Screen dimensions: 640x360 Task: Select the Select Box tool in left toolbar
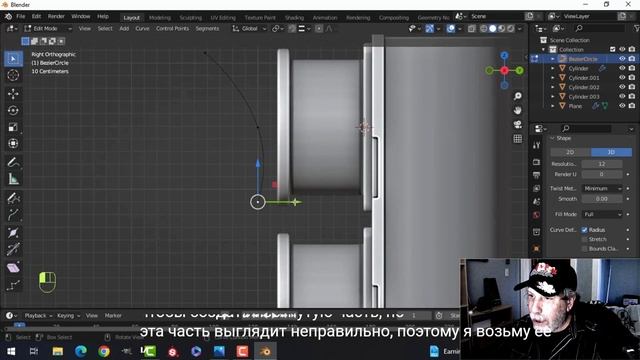13,59
